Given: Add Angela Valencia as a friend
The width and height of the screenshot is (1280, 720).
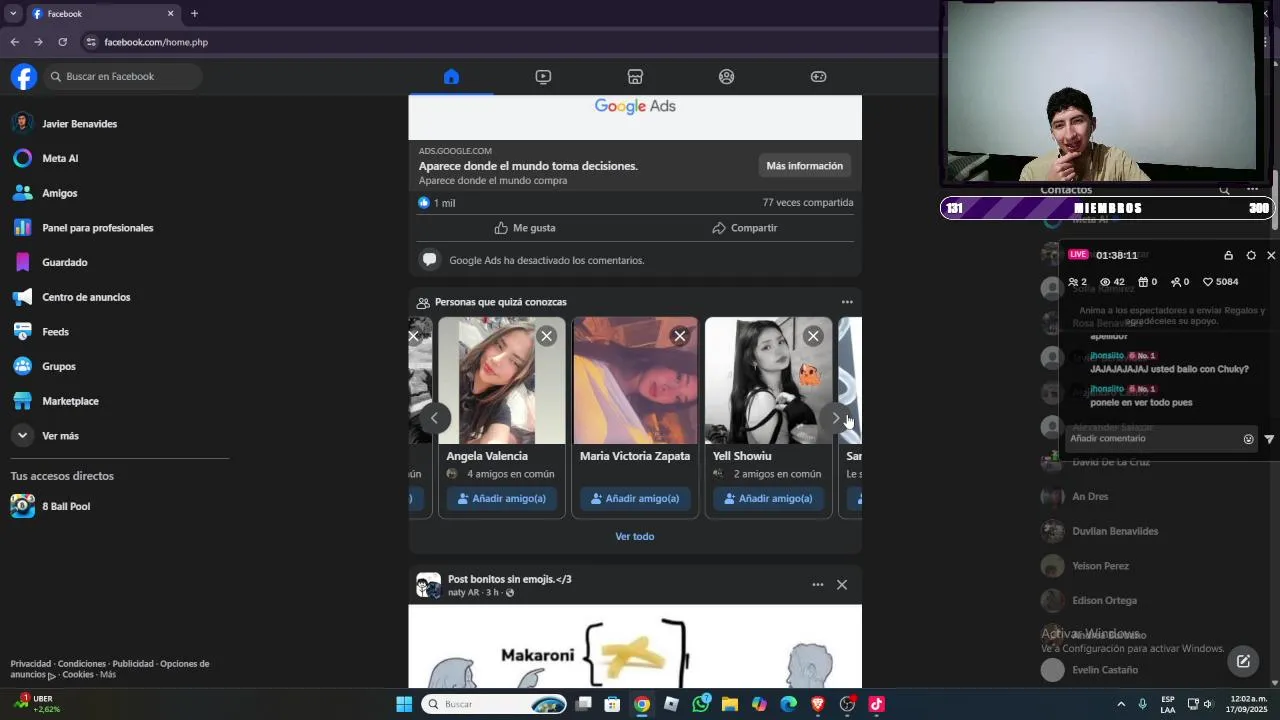Looking at the screenshot, I should pos(502,498).
